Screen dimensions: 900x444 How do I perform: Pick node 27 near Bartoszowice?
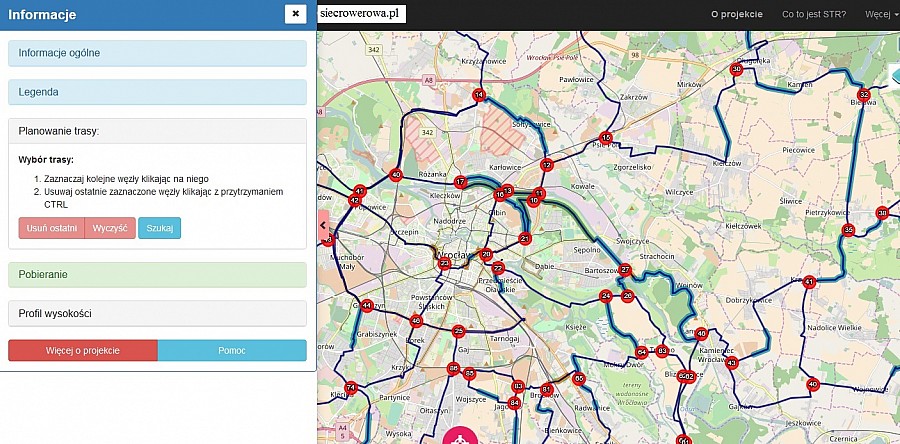click(x=626, y=270)
